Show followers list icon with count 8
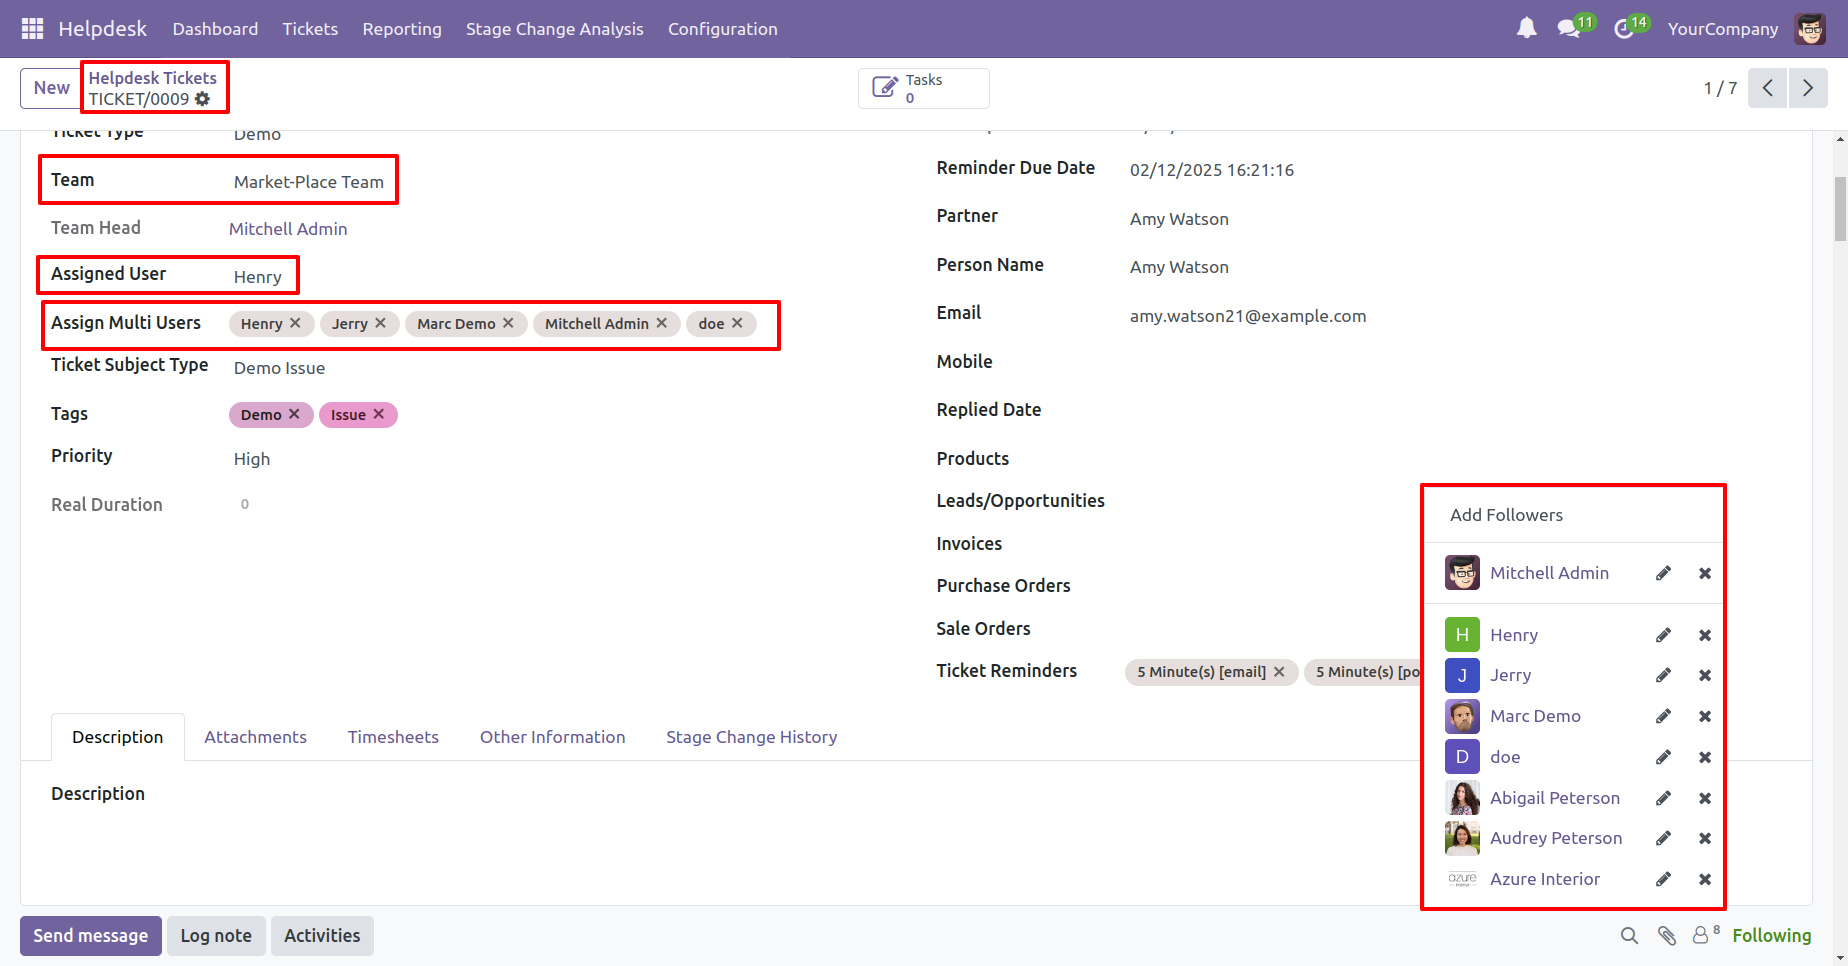The width and height of the screenshot is (1848, 966). [1705, 935]
